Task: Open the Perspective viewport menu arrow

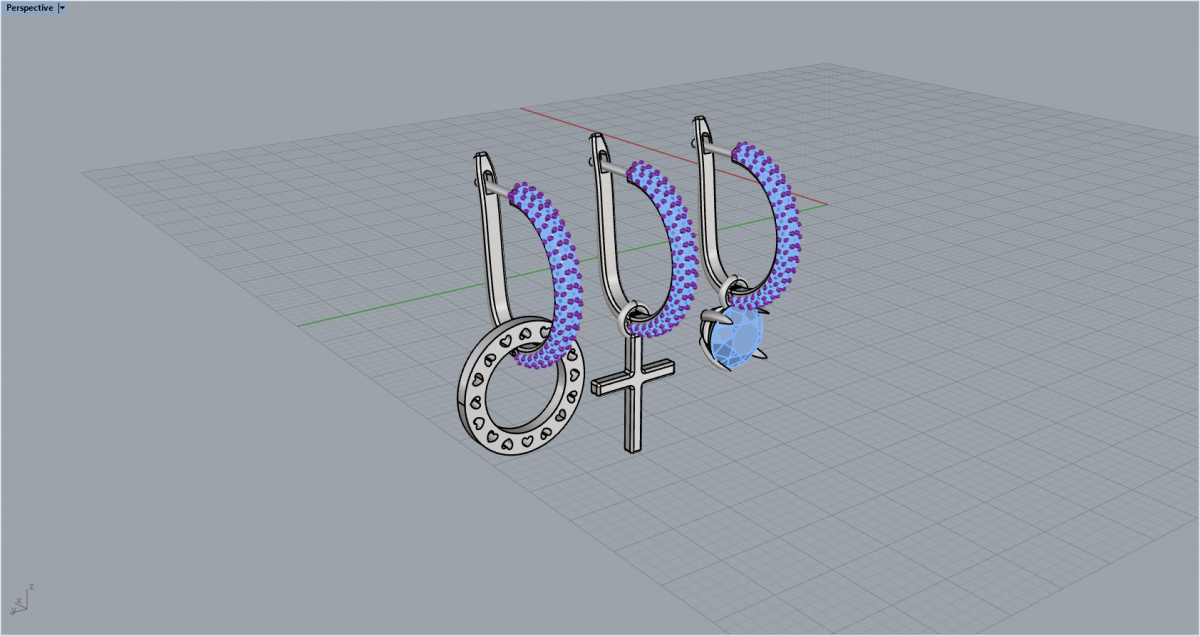Action: (62, 7)
